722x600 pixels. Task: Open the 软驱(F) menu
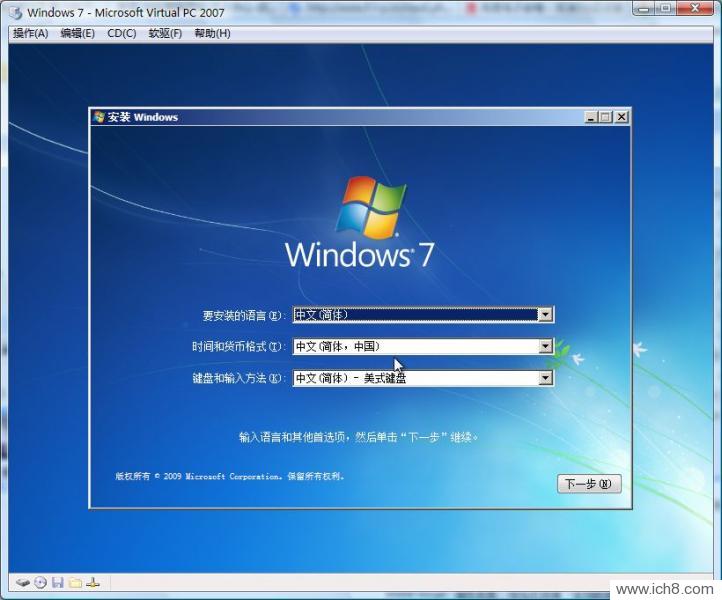click(x=165, y=33)
